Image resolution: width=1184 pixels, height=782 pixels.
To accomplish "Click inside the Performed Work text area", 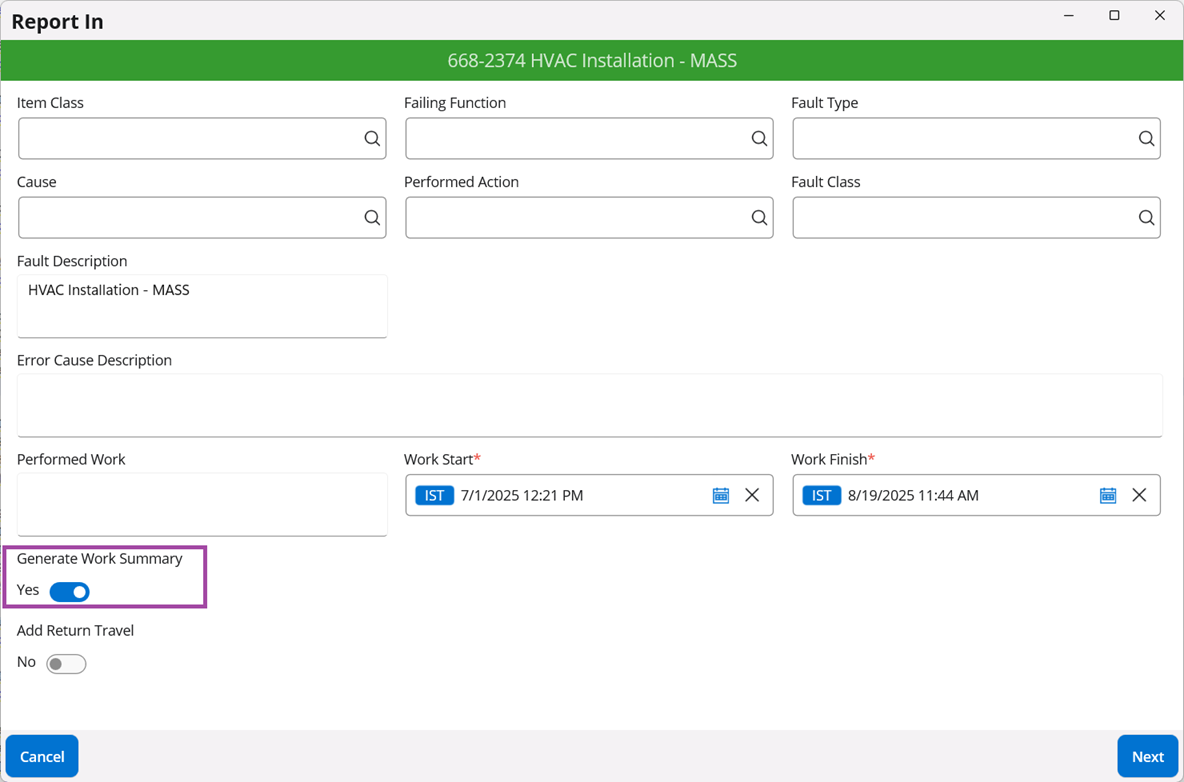I will (202, 504).
